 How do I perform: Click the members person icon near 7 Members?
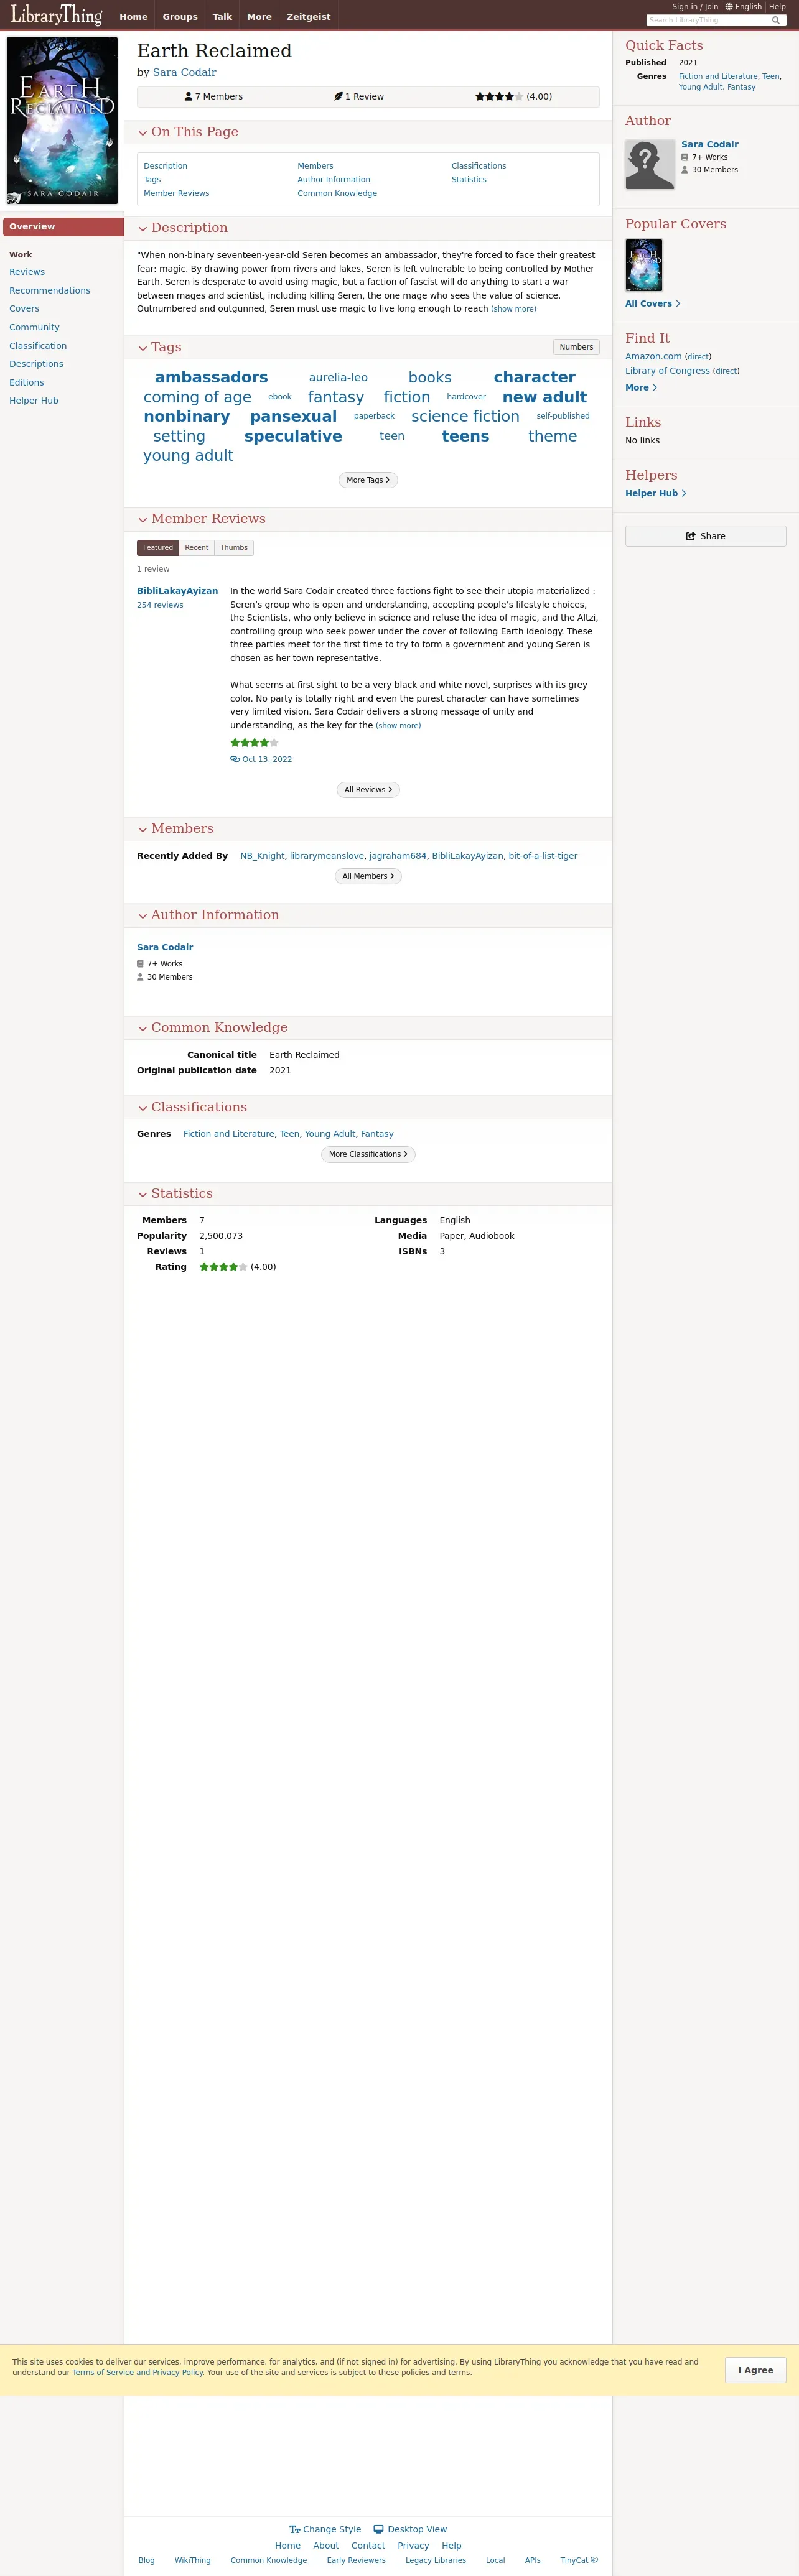[189, 97]
